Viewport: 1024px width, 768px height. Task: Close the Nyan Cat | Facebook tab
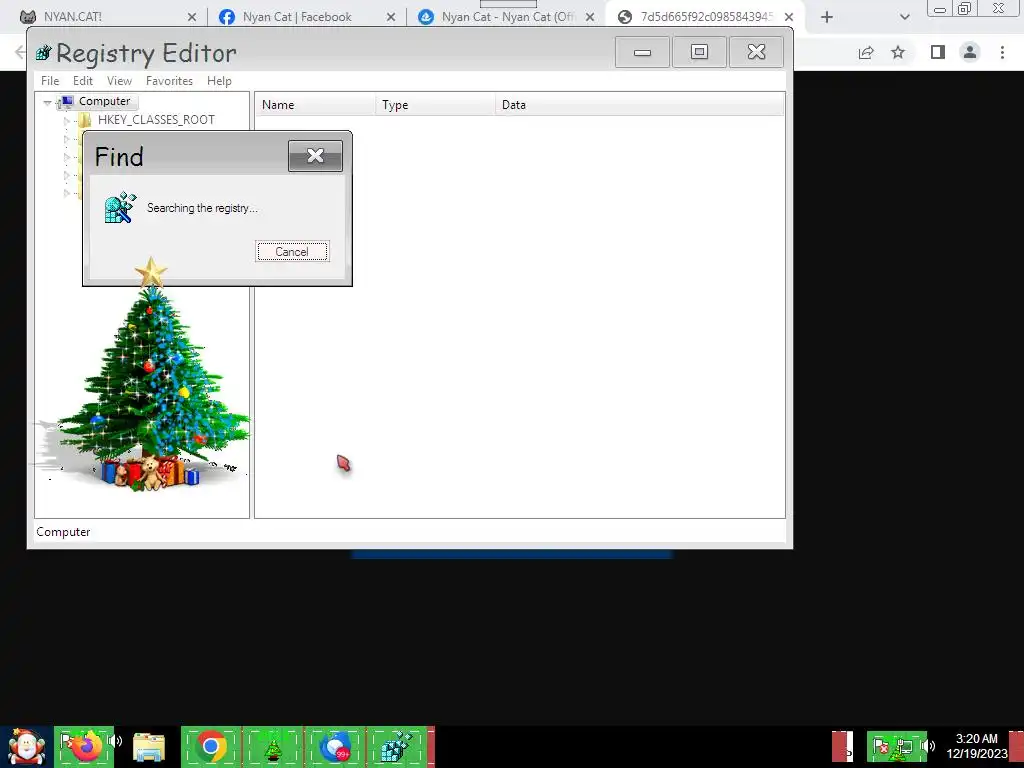point(391,17)
